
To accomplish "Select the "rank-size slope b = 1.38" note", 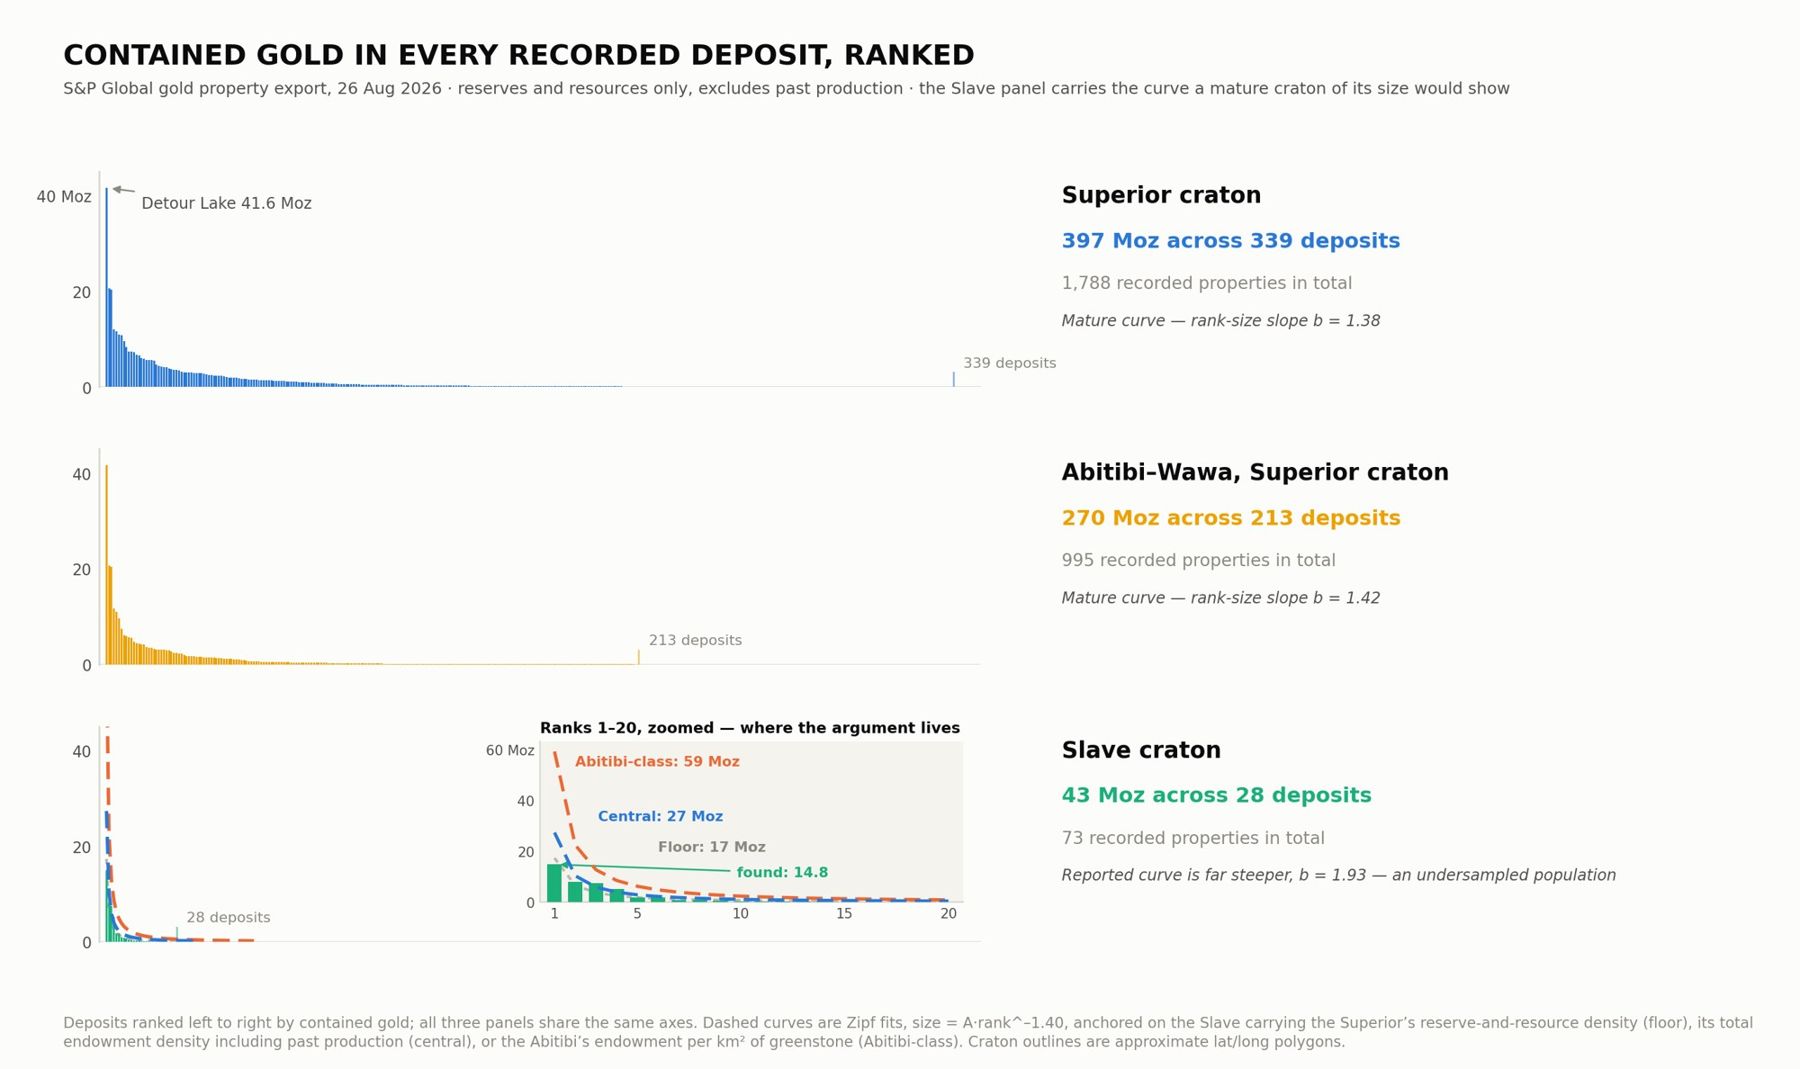I will coord(1220,321).
